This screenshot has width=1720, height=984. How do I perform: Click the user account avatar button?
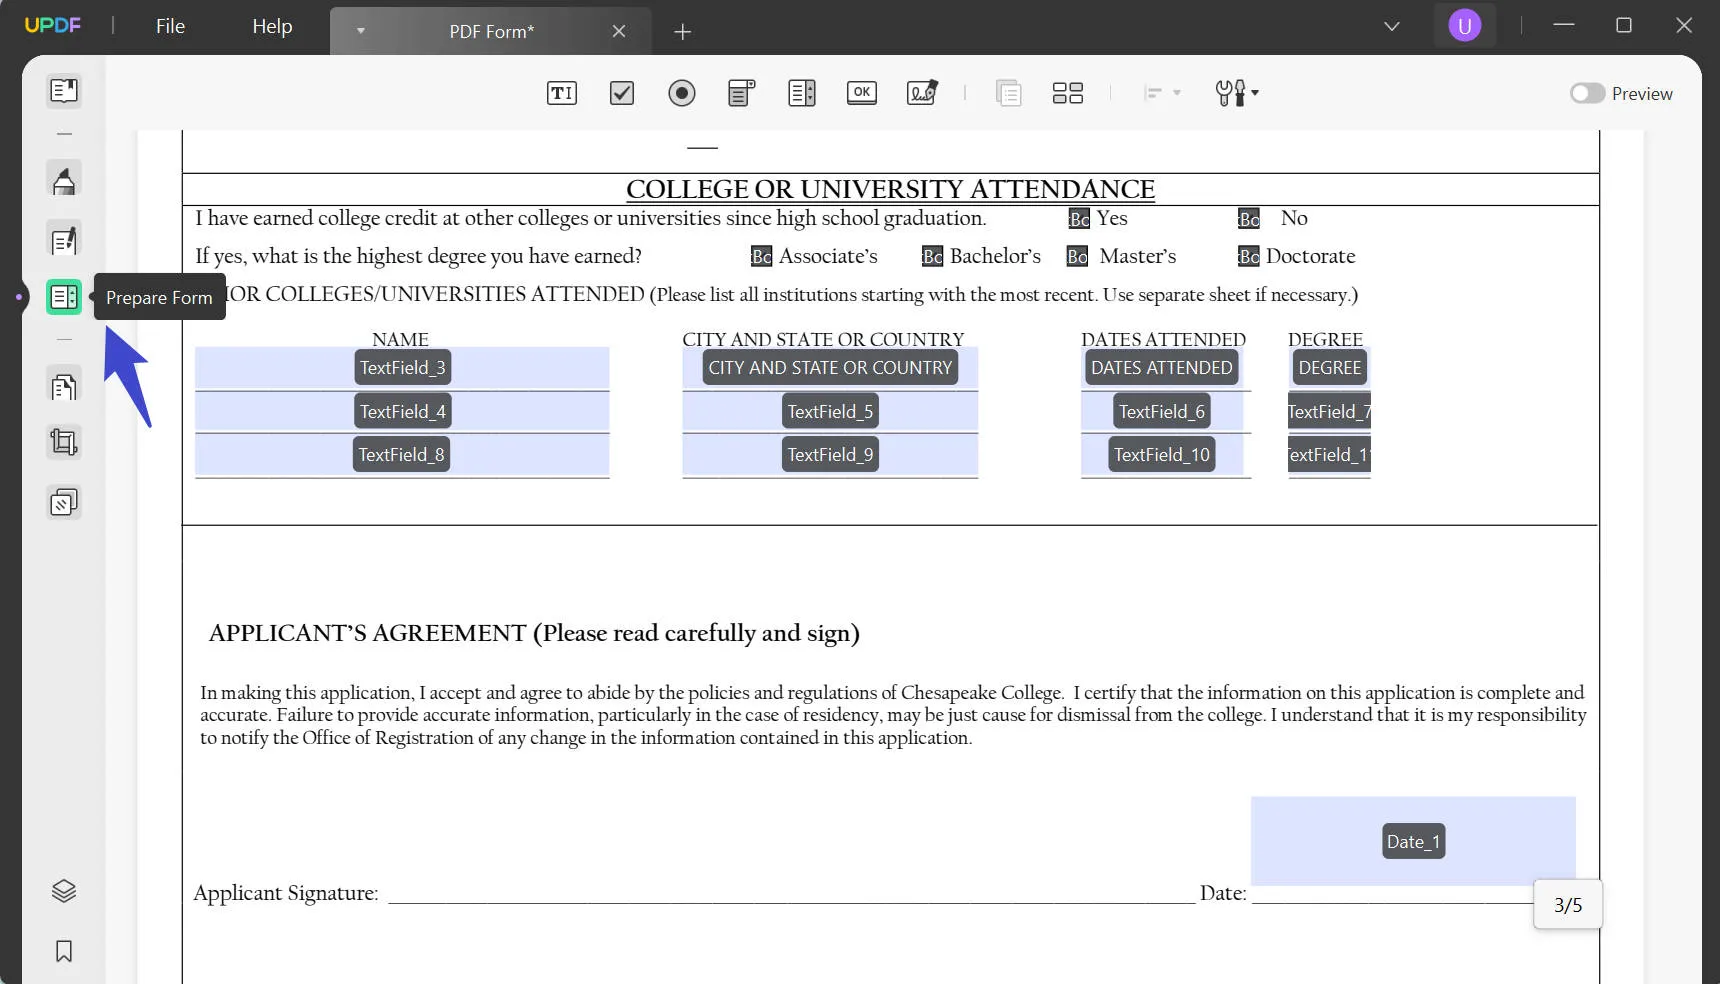(x=1464, y=25)
